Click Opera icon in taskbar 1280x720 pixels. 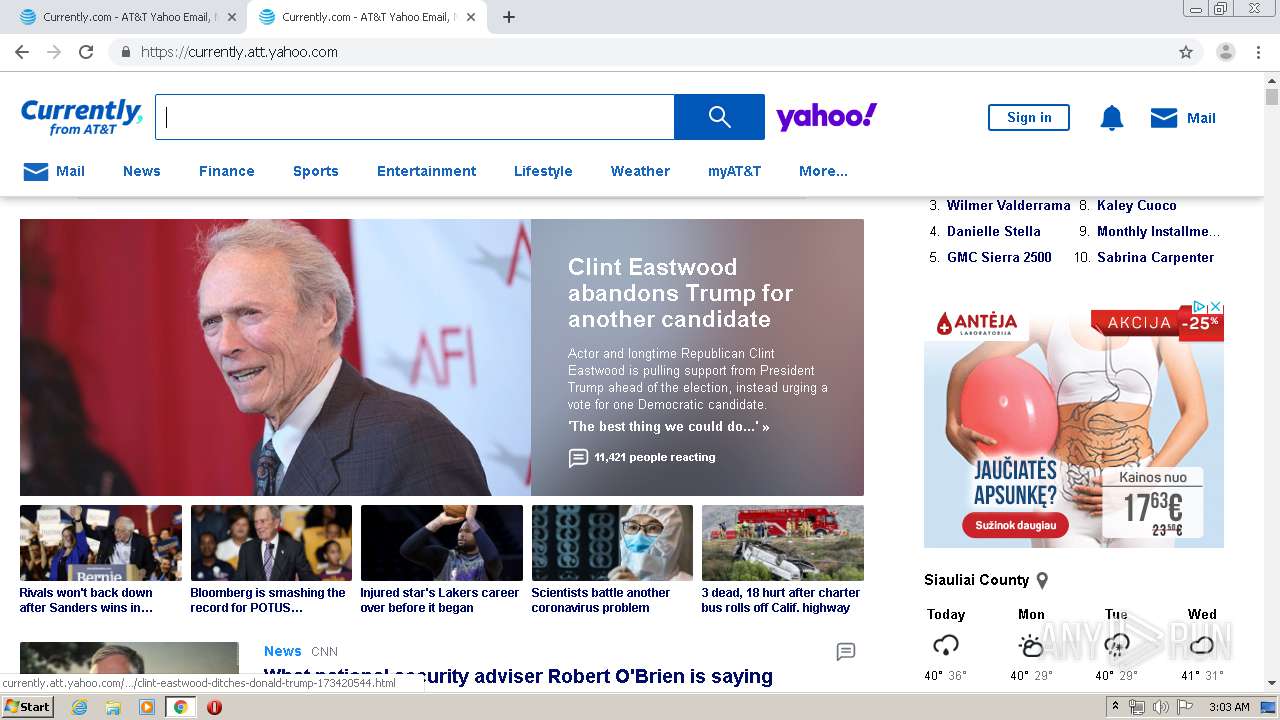click(214, 707)
